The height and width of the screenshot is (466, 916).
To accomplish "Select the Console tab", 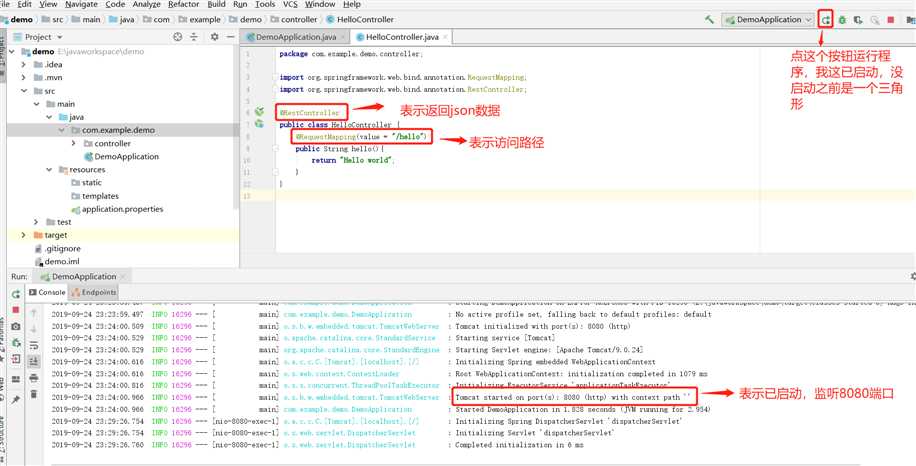I will [x=47, y=293].
